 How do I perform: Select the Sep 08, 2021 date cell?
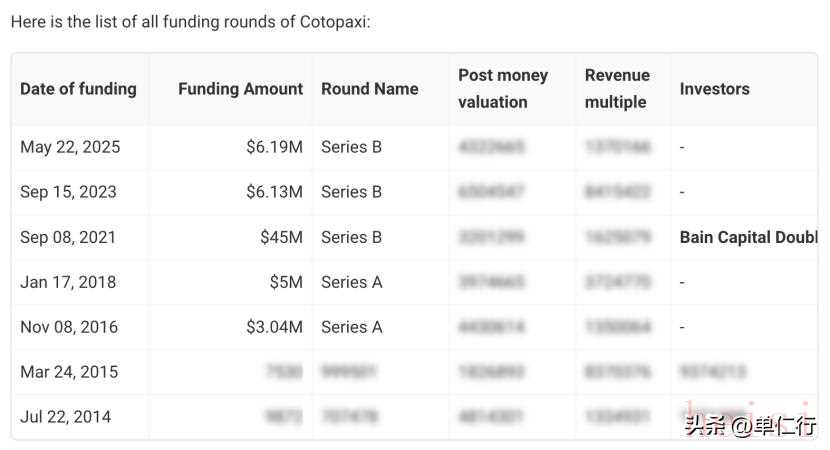pyautogui.click(x=68, y=237)
